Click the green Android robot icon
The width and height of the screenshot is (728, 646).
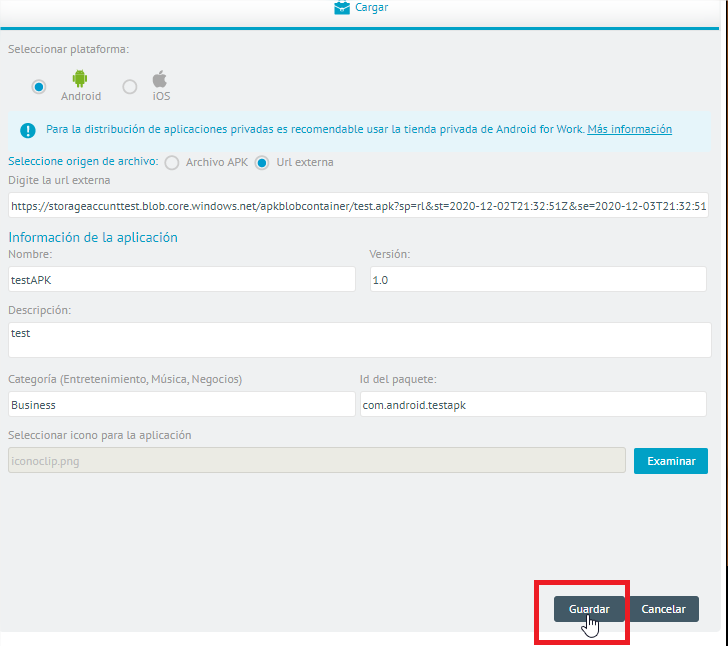[x=80, y=78]
